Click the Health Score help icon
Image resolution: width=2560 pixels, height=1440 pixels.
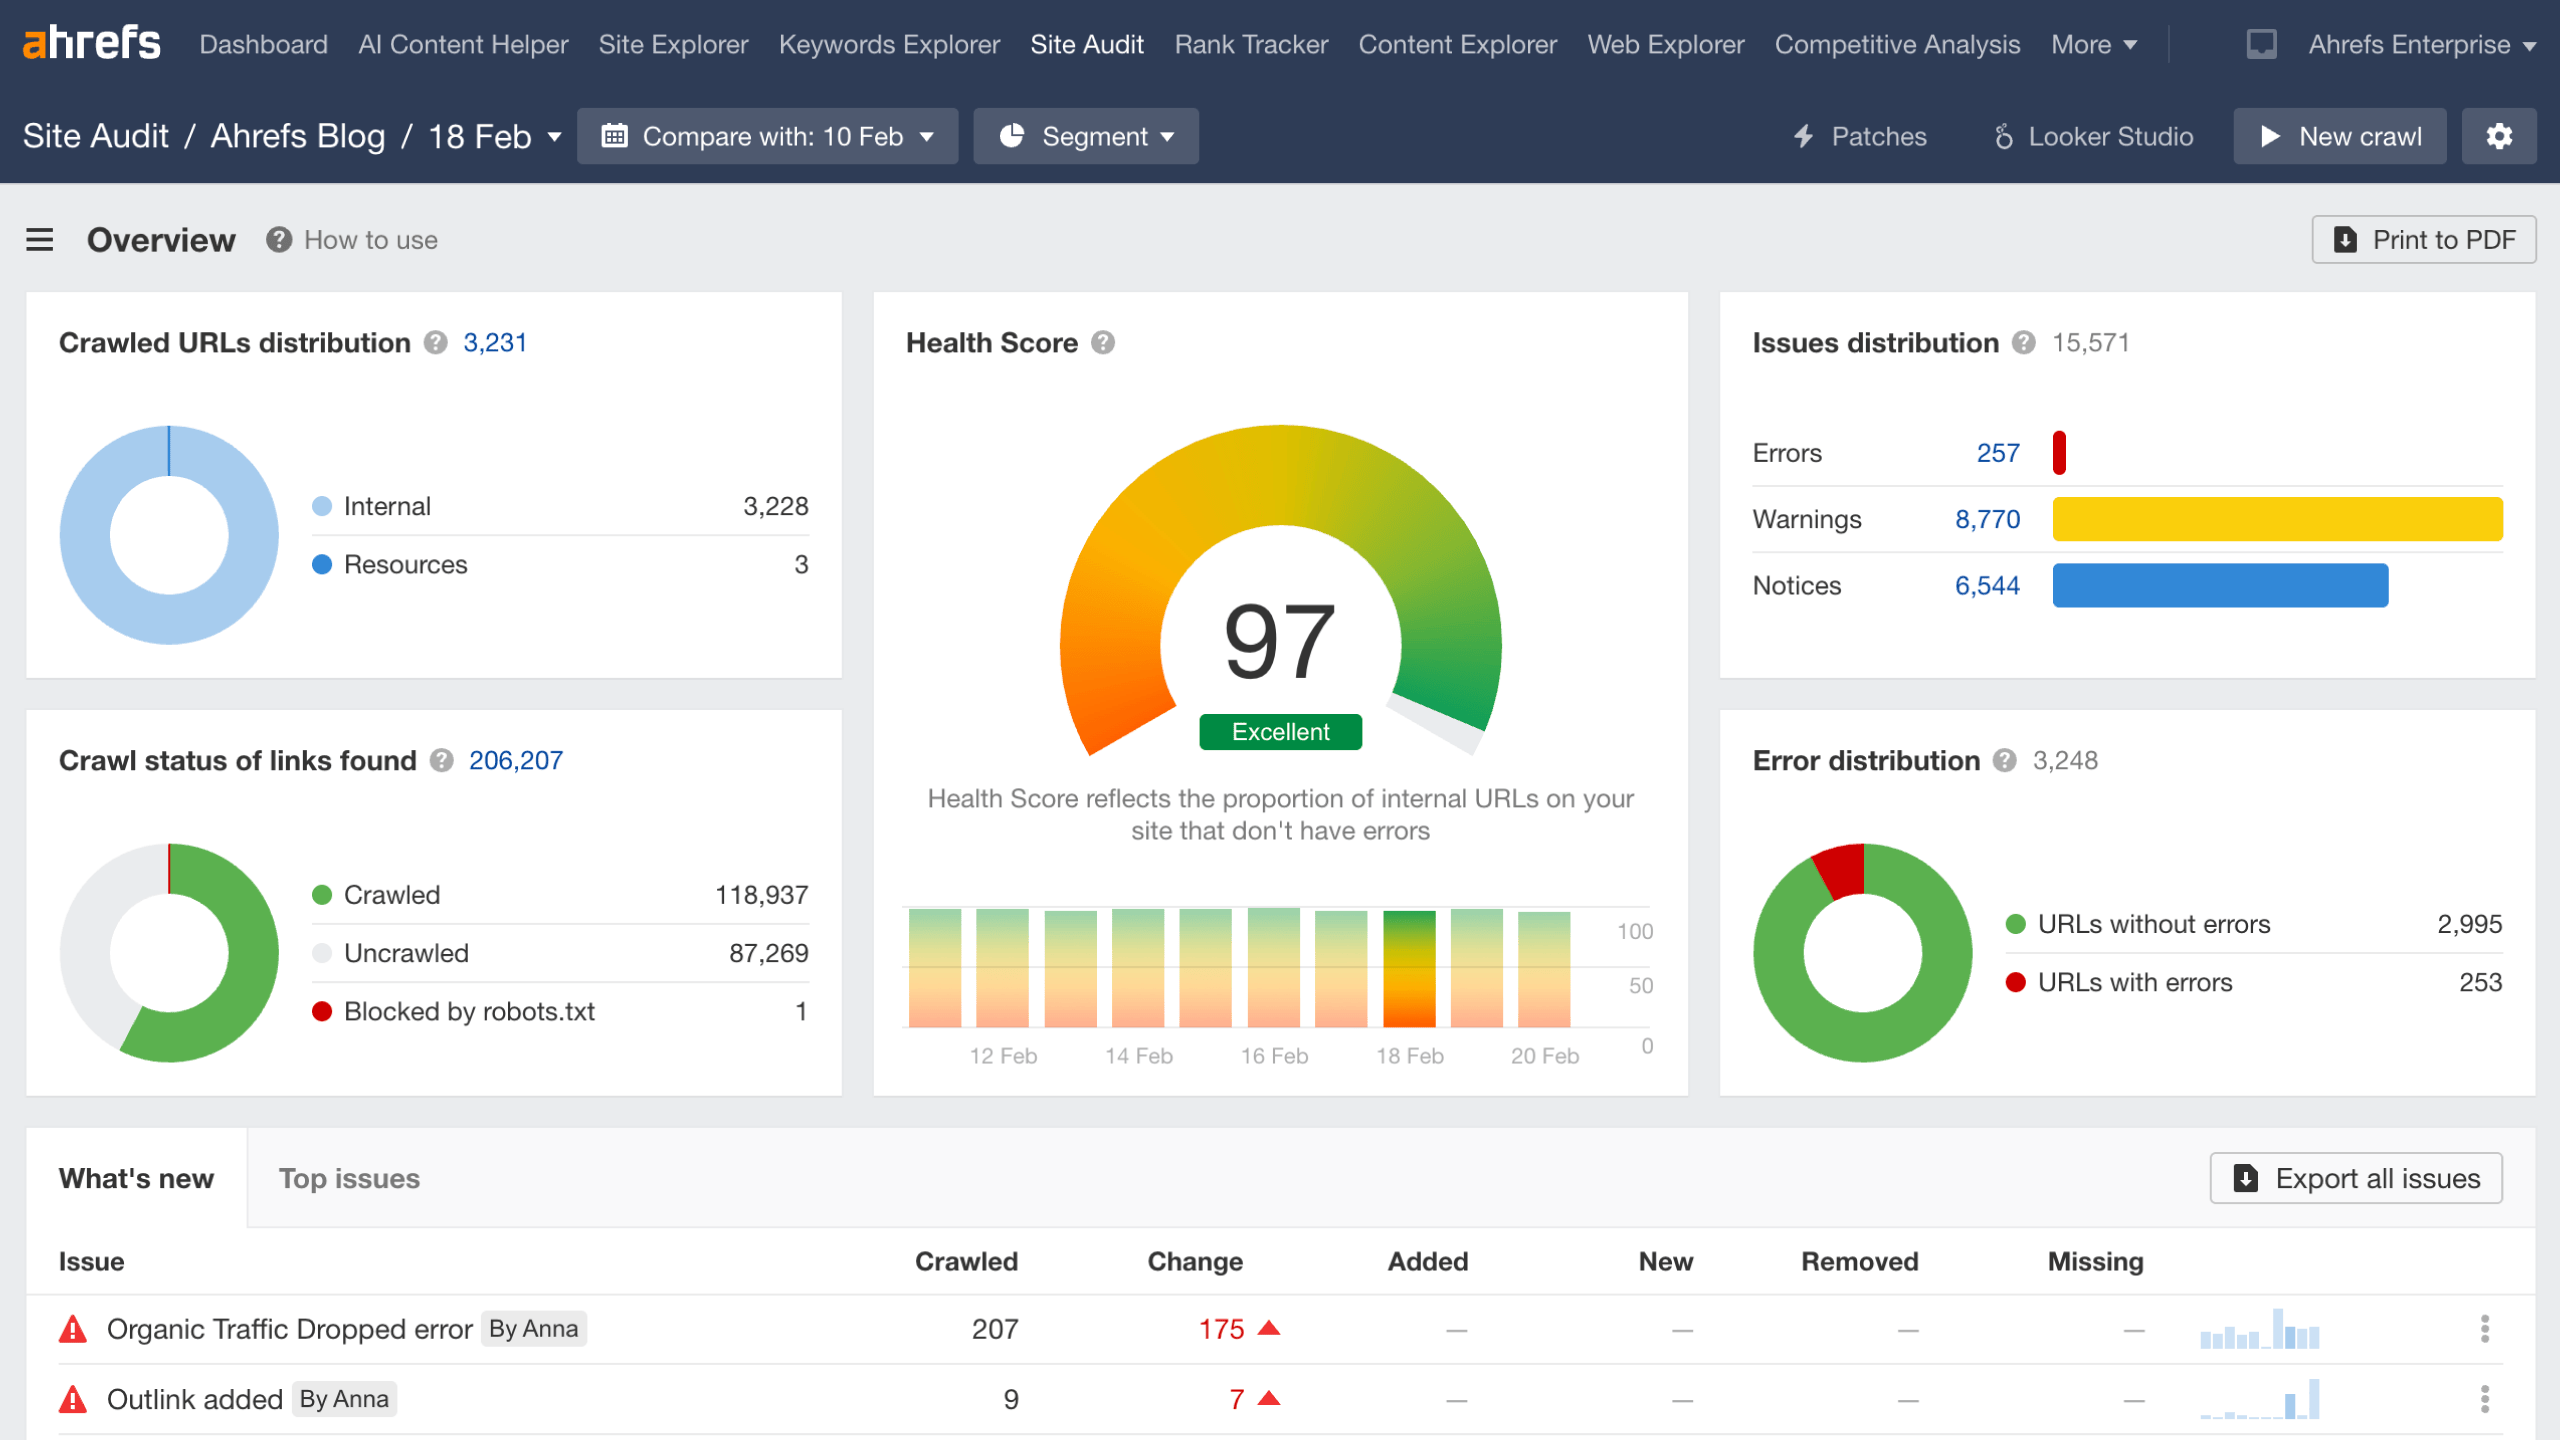pos(1104,342)
